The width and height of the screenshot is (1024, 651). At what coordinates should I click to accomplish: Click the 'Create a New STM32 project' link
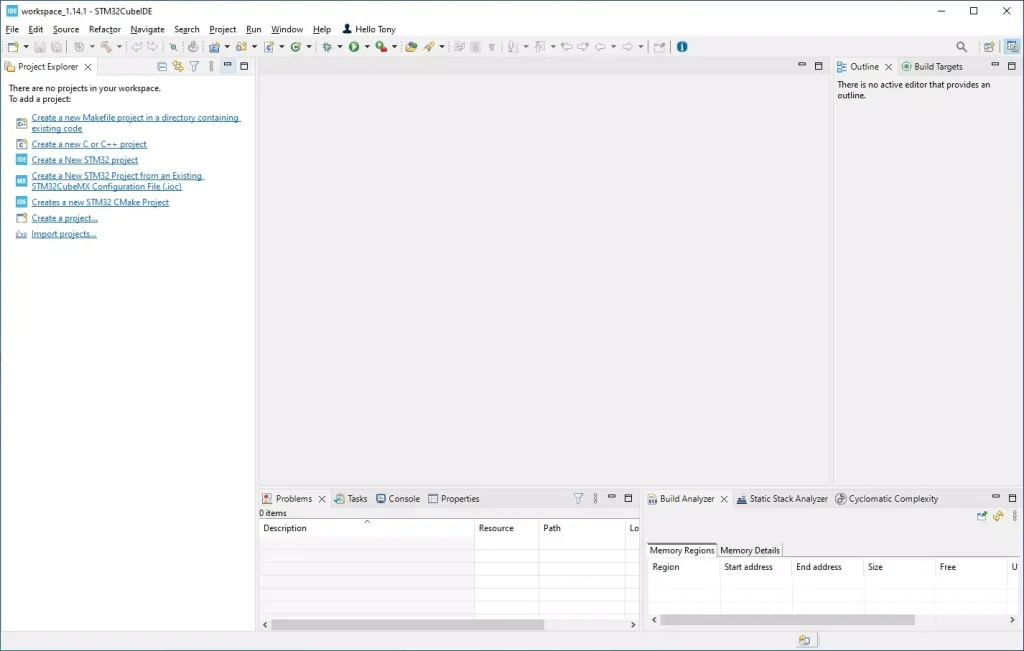pos(85,160)
